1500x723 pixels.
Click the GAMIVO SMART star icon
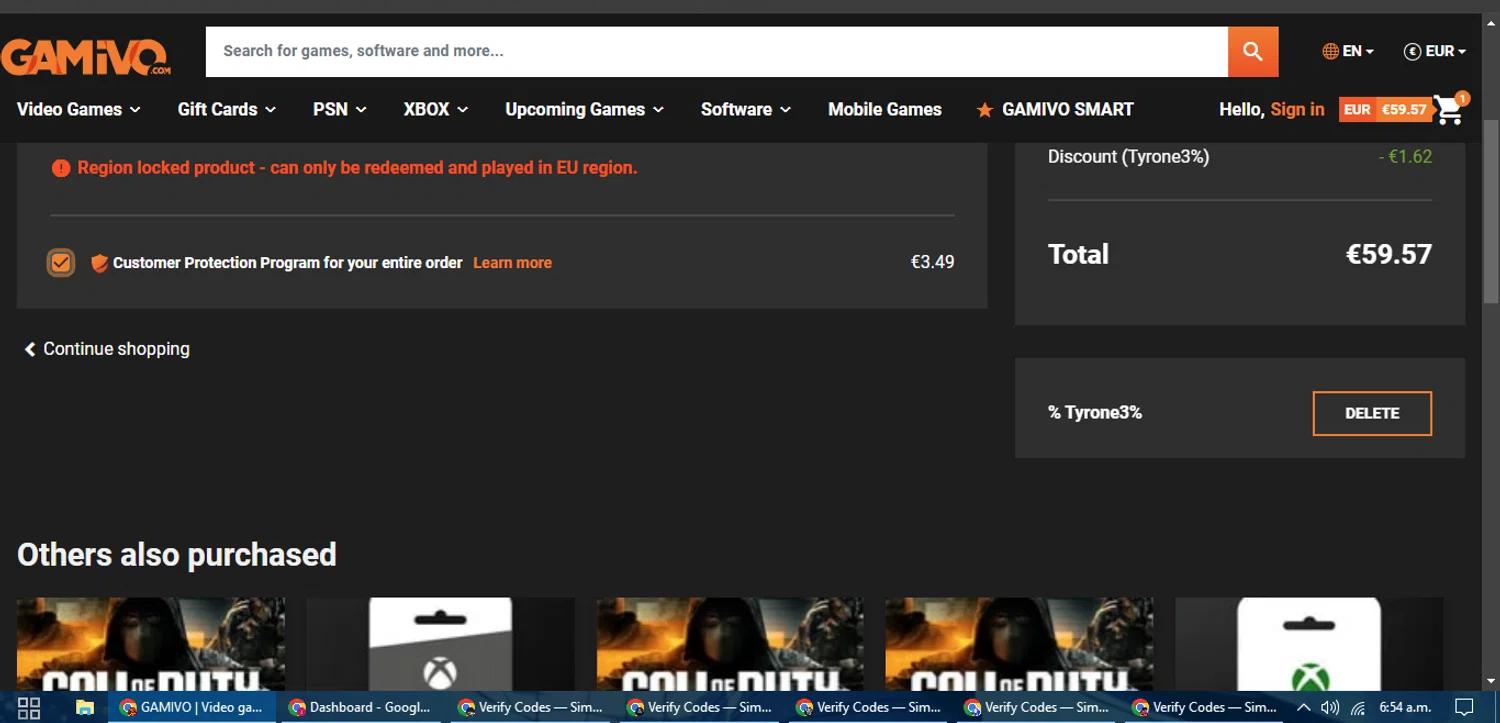985,110
